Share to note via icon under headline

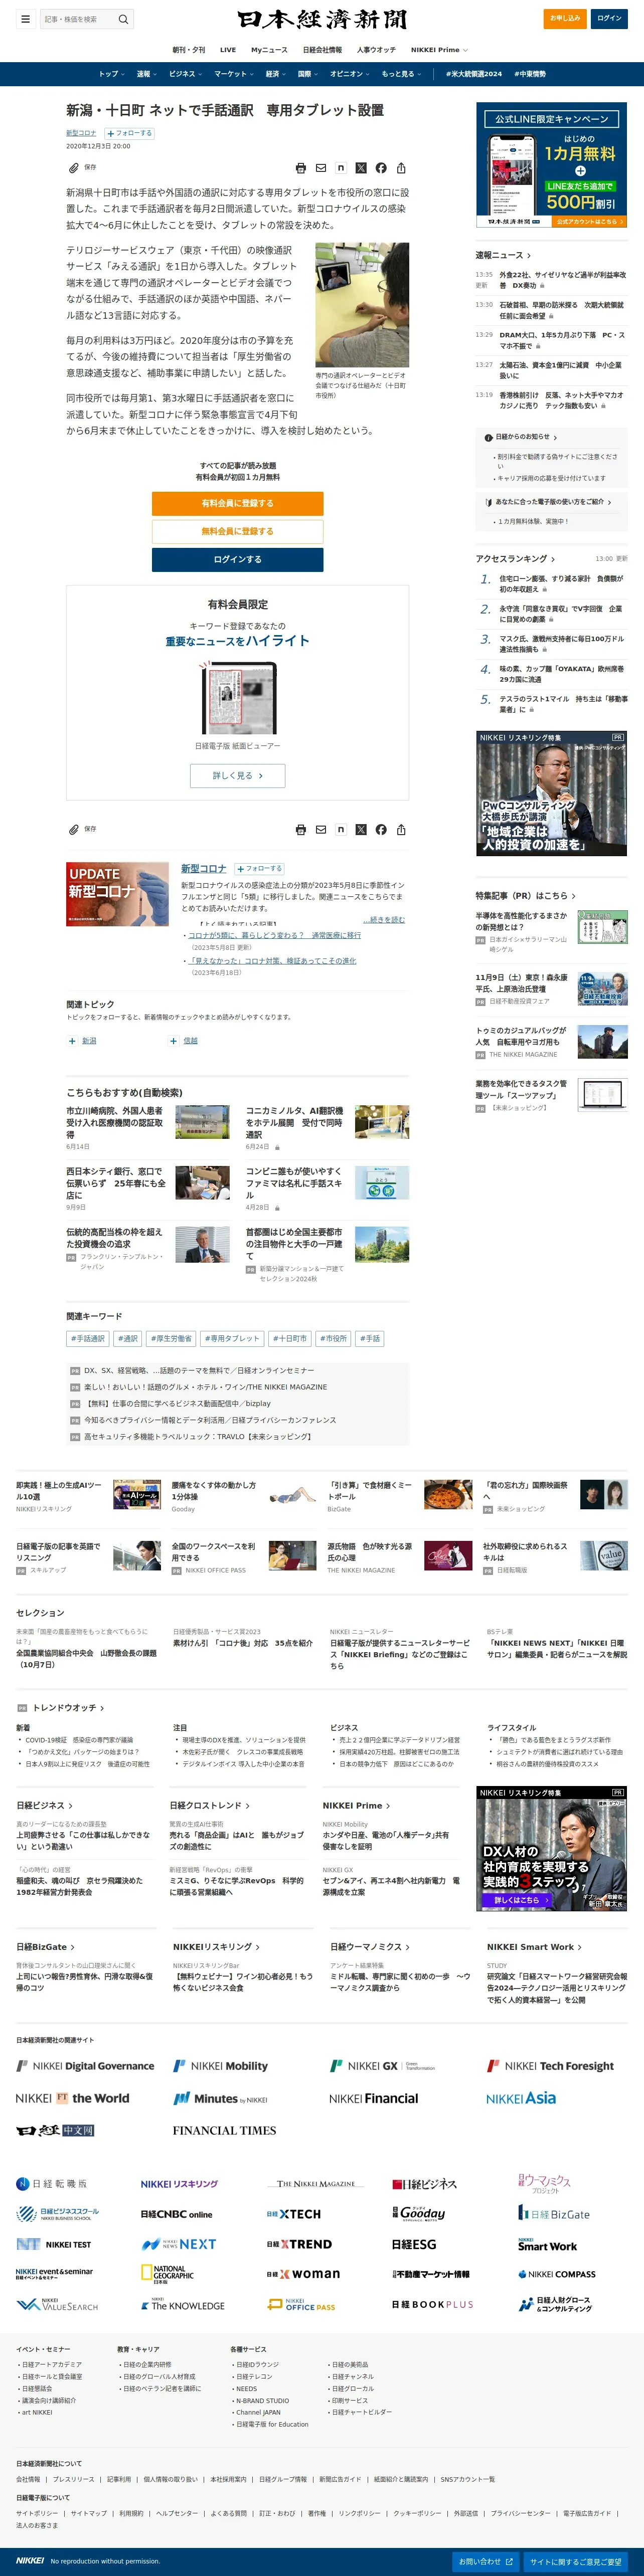341,168
